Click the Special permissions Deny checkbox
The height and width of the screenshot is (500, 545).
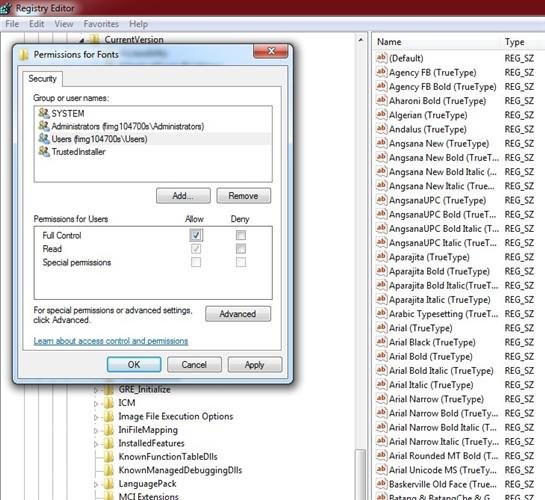241,262
